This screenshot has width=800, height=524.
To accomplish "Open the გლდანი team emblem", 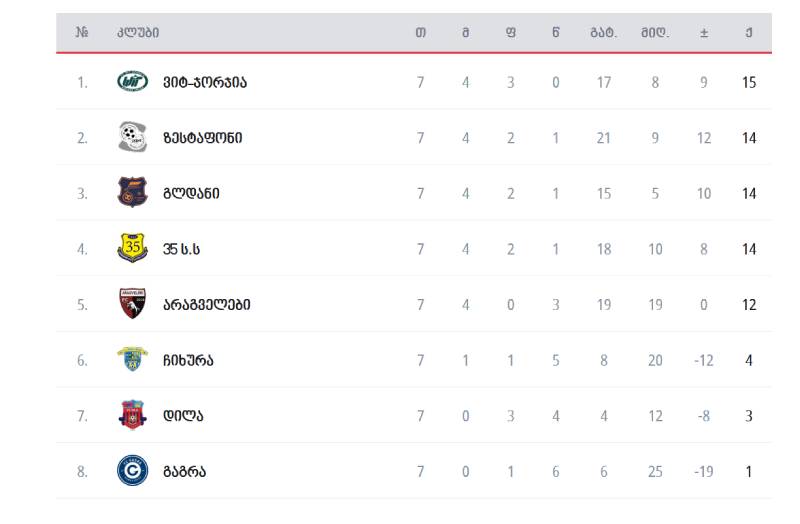I will (133, 192).
